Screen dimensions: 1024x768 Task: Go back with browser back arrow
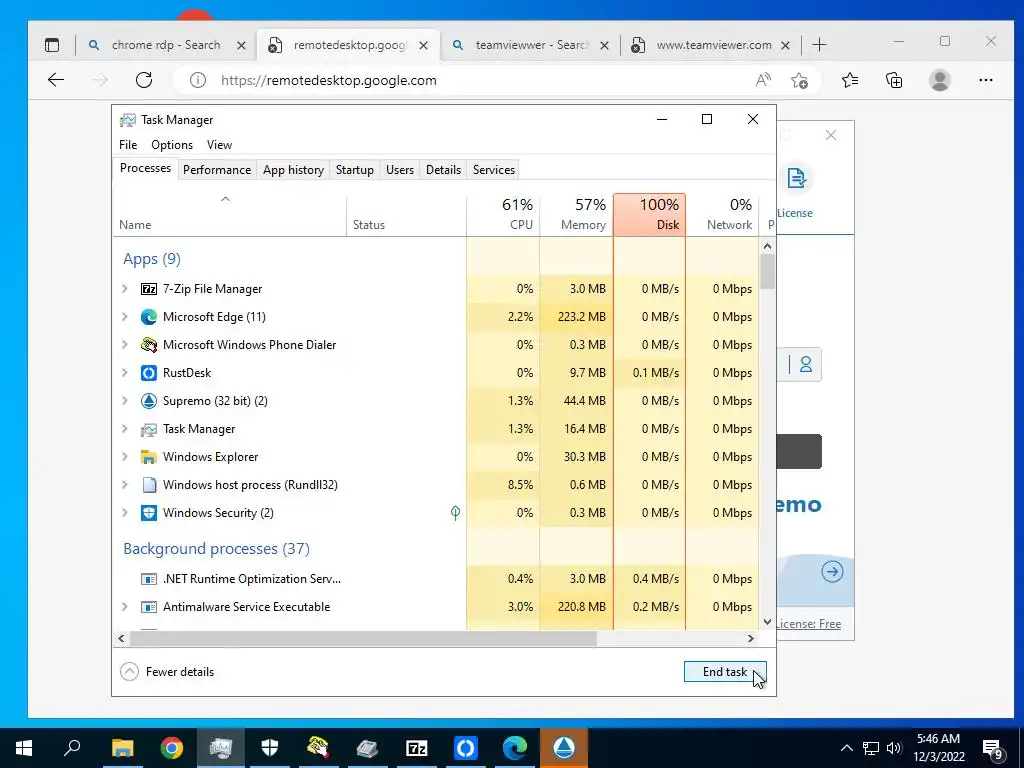56,80
